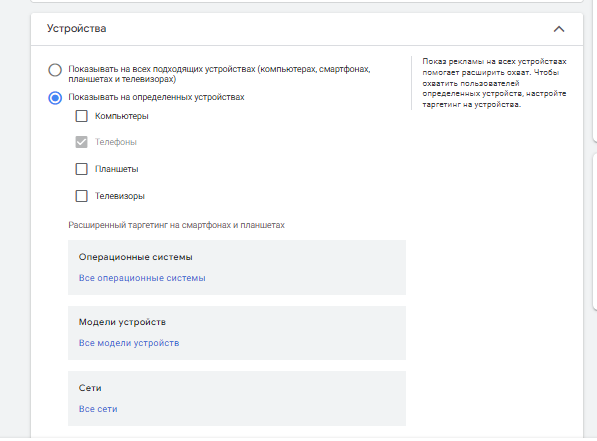This screenshot has height=441, width=597.
Task: Click the greyed 'Телефоны' label text
Action: tap(116, 142)
